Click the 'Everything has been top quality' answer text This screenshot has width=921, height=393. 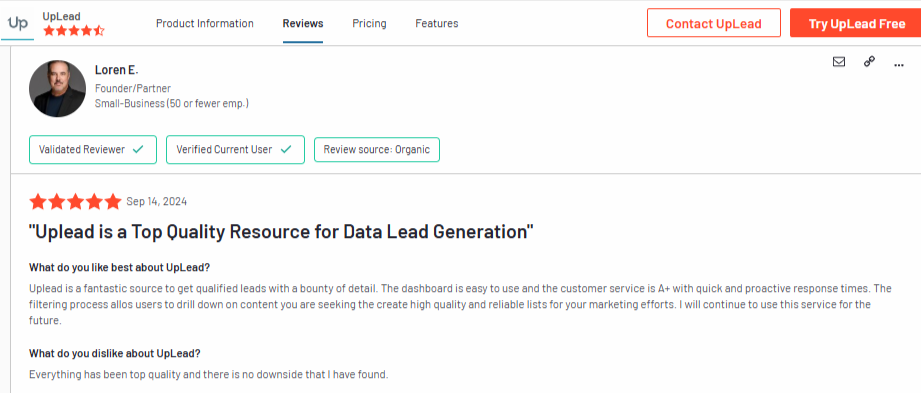[x=209, y=374]
